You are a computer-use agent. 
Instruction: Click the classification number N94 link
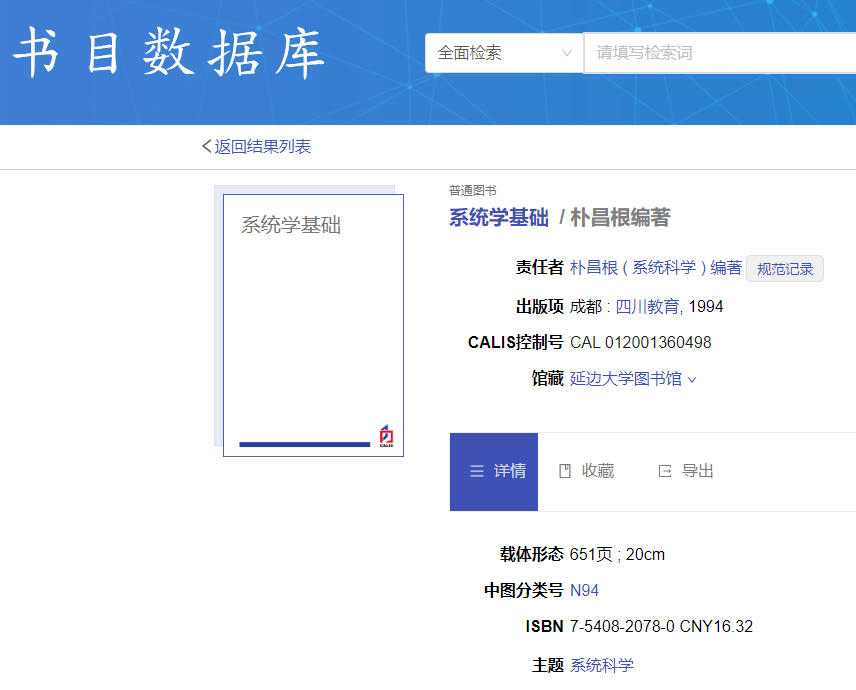[584, 590]
